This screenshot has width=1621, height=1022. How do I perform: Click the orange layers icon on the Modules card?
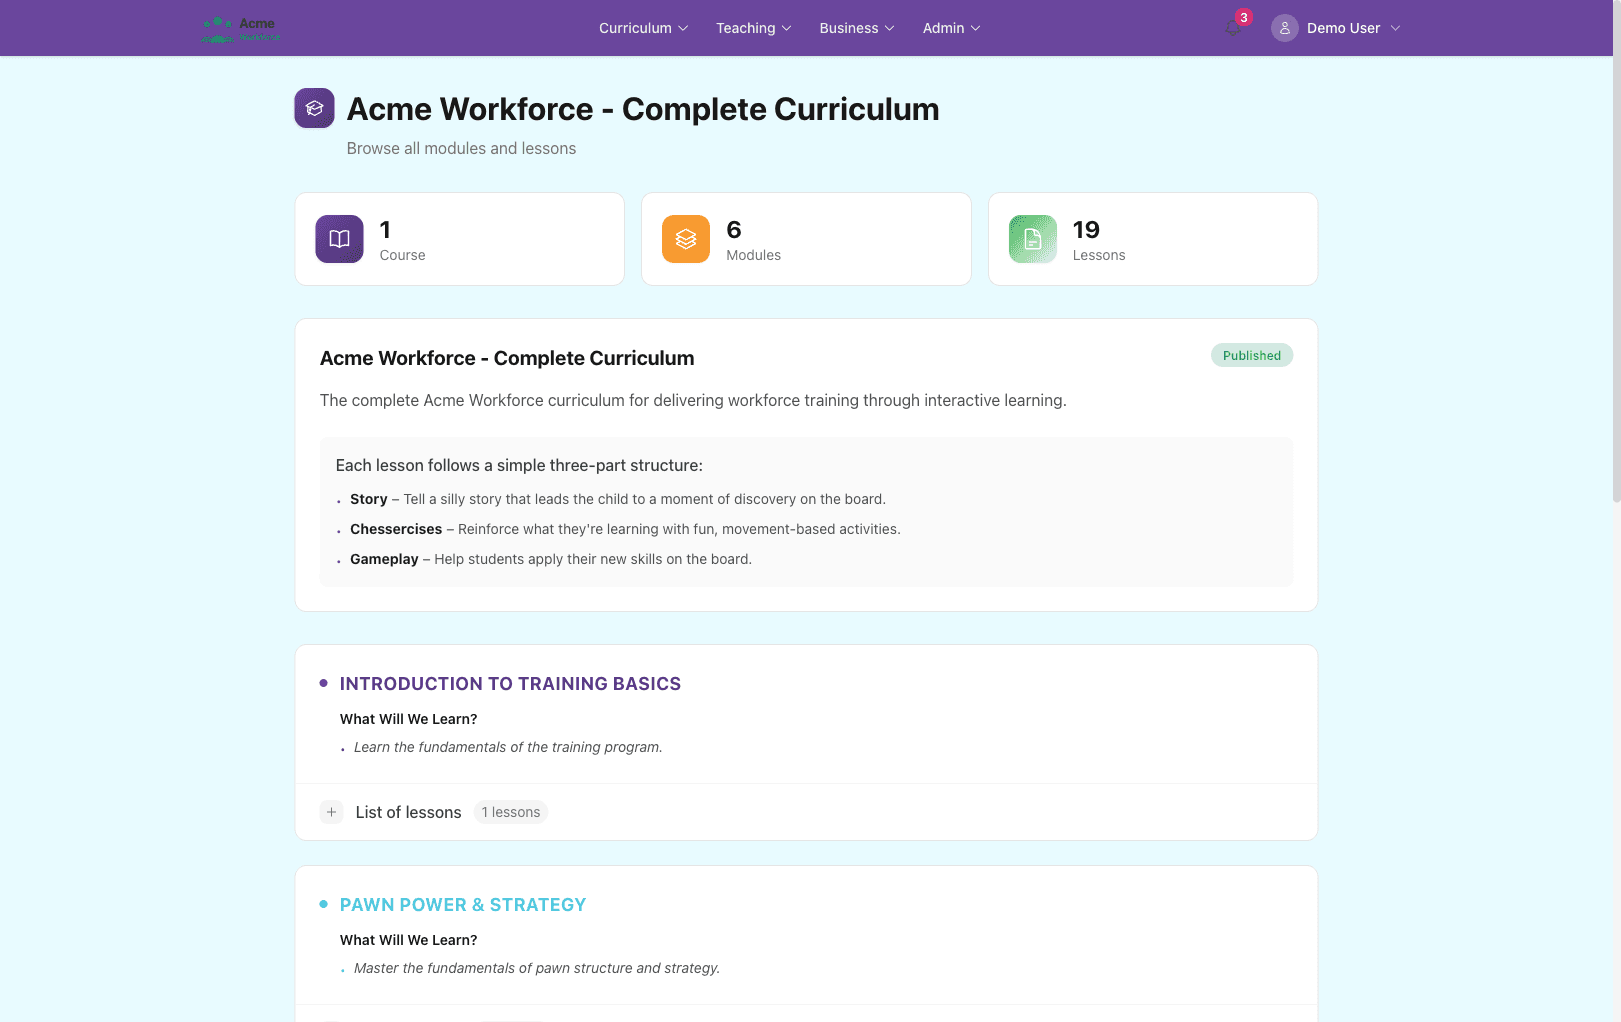point(685,239)
